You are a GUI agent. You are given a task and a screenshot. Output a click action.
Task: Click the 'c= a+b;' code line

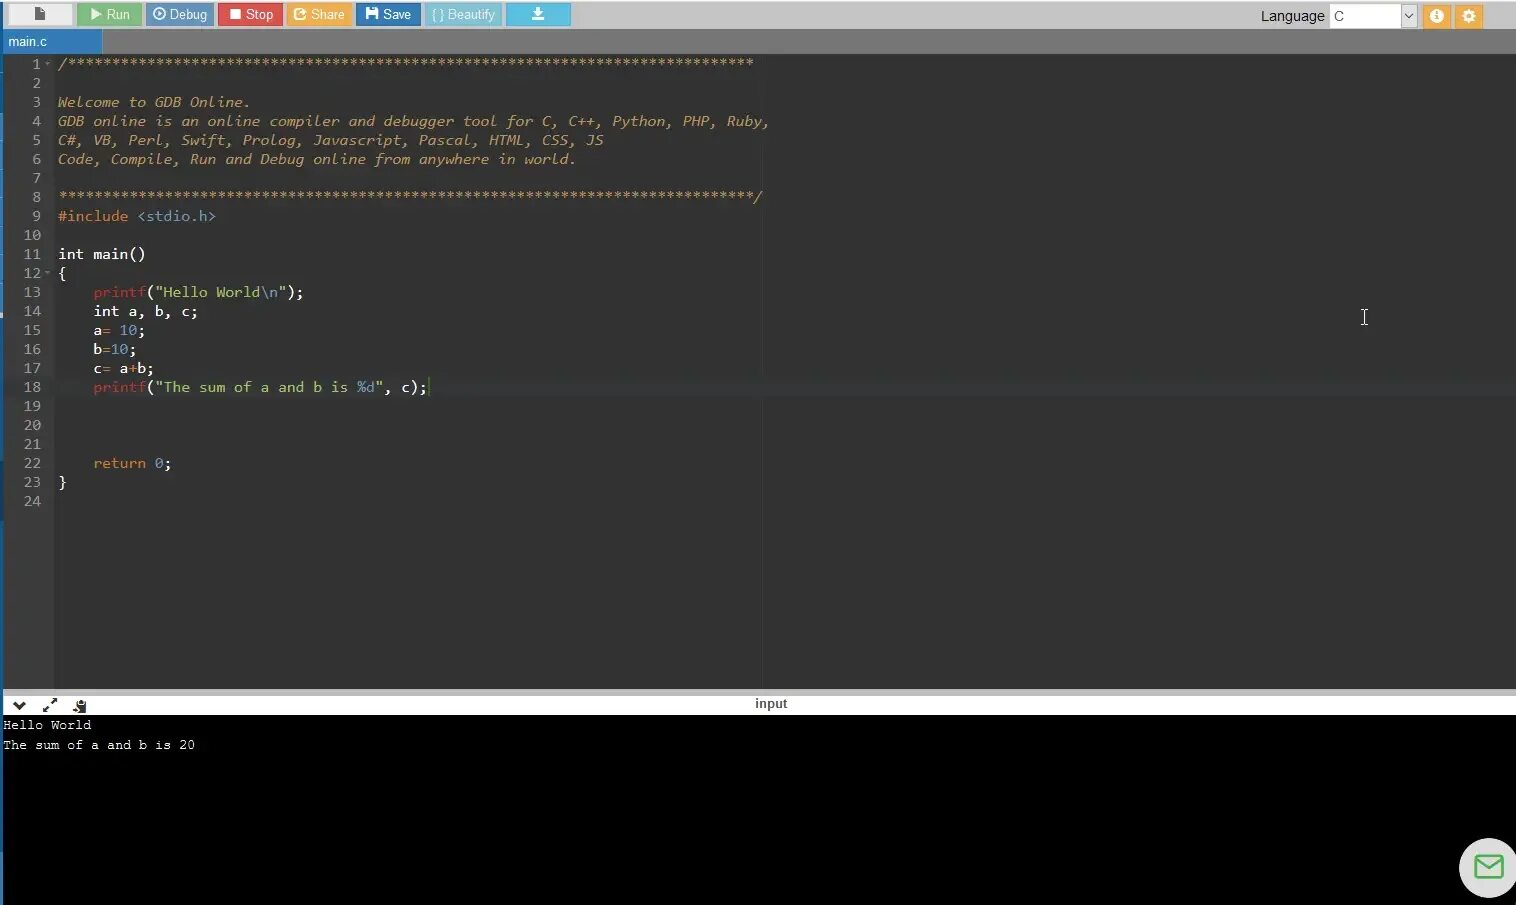pos(124,368)
